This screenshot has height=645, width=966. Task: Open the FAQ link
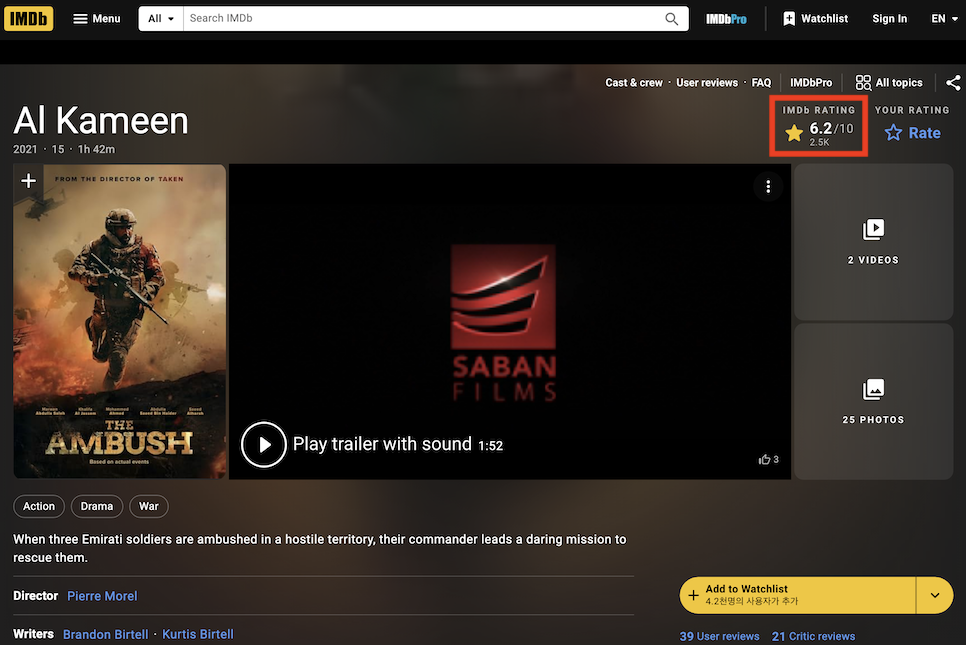pos(761,83)
